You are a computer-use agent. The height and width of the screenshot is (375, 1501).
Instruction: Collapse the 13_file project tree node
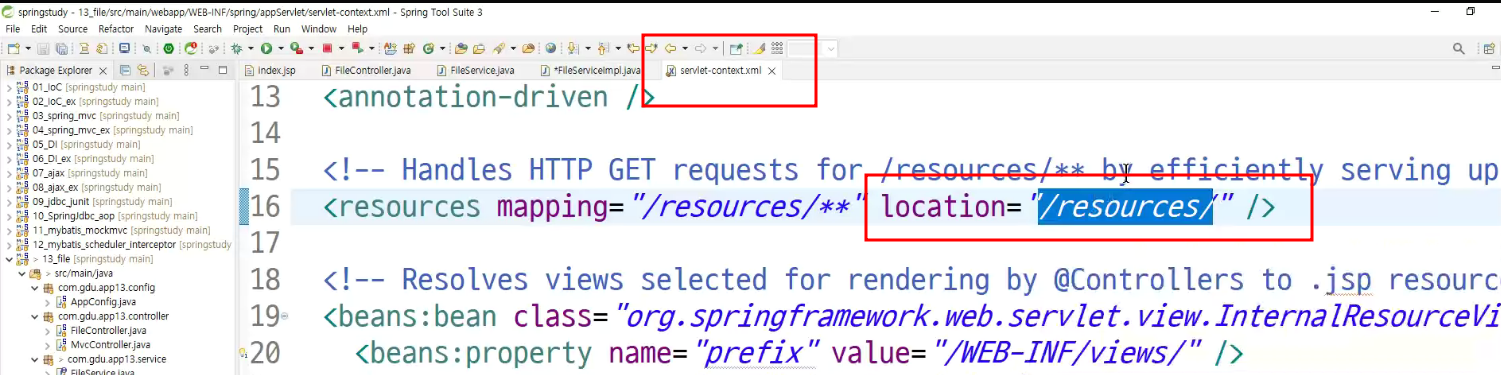tap(9, 259)
